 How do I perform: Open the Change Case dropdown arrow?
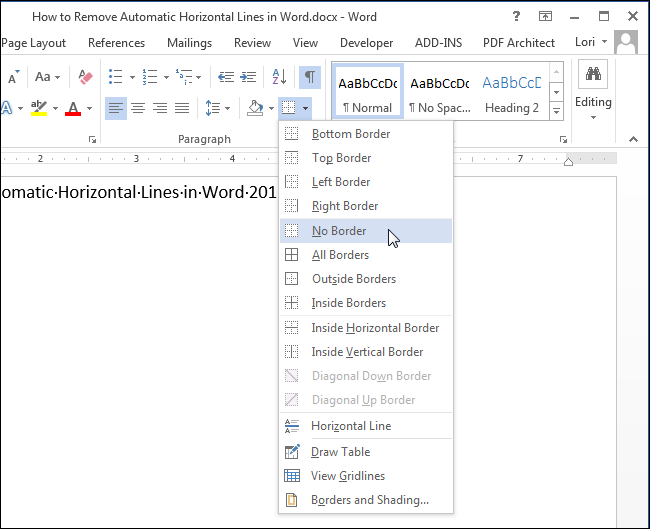(x=58, y=77)
